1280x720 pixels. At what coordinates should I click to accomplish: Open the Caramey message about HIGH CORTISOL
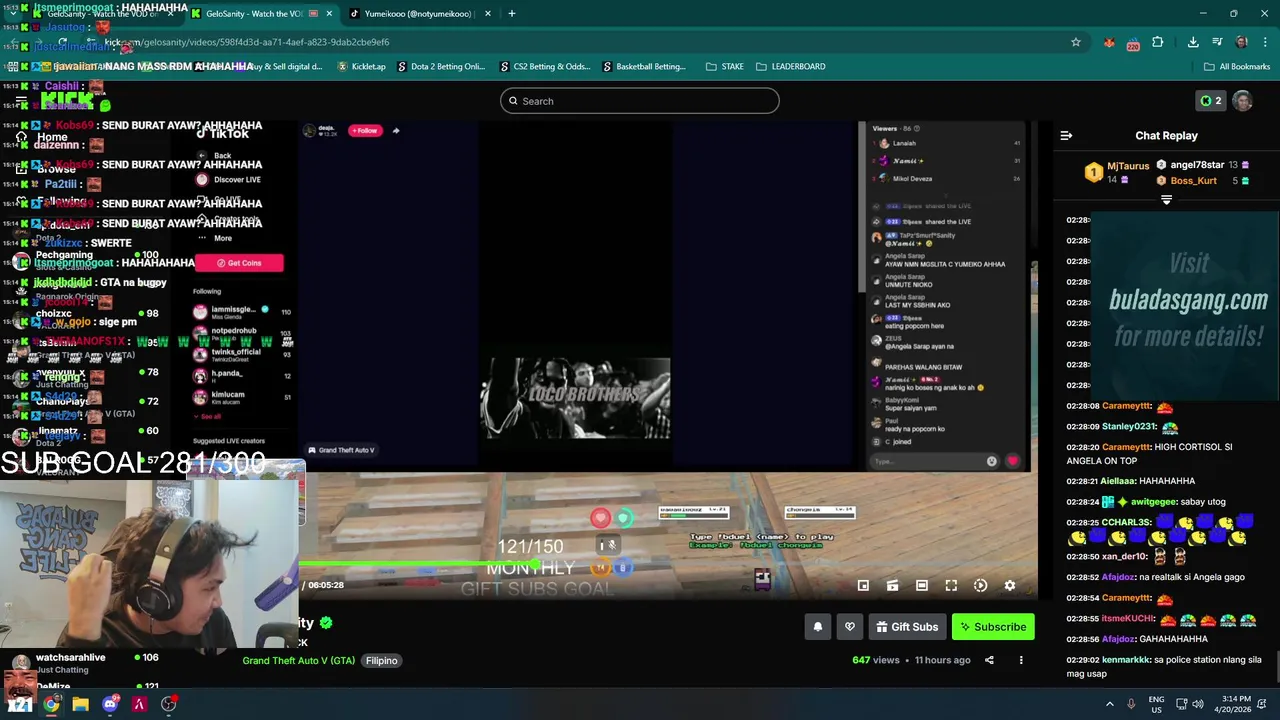(1149, 454)
